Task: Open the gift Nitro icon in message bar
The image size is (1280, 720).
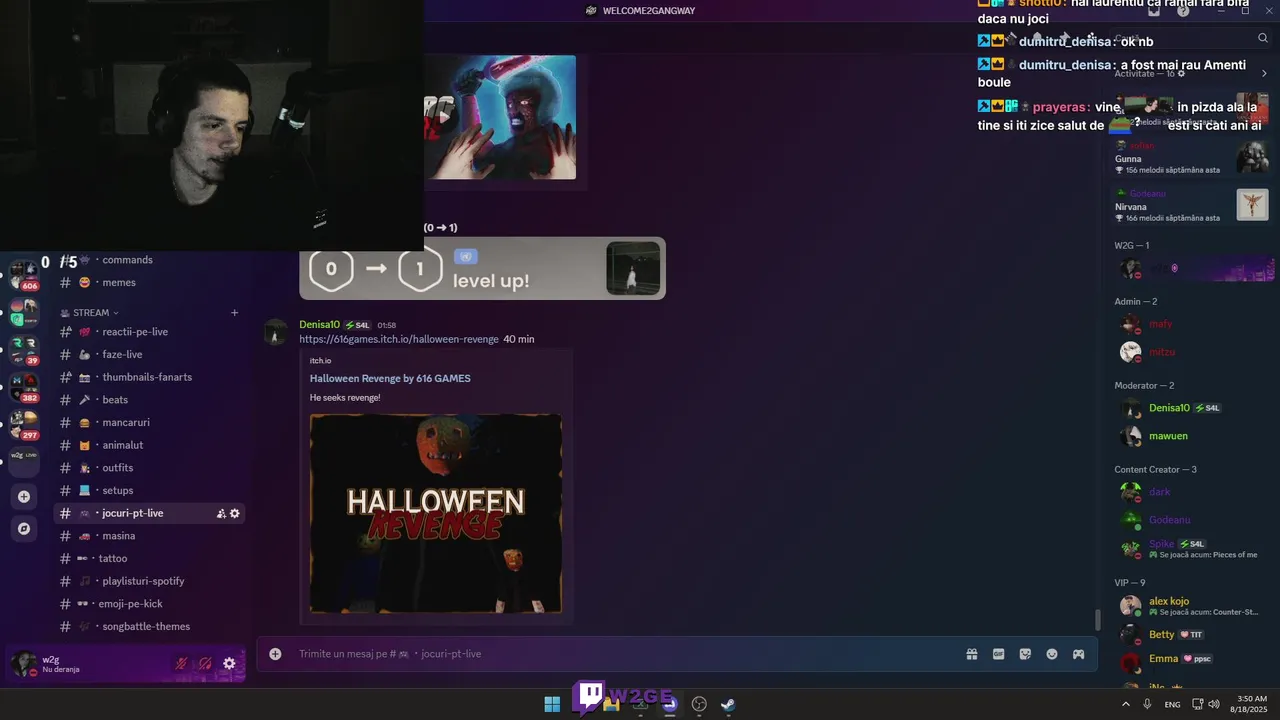Action: 971,654
